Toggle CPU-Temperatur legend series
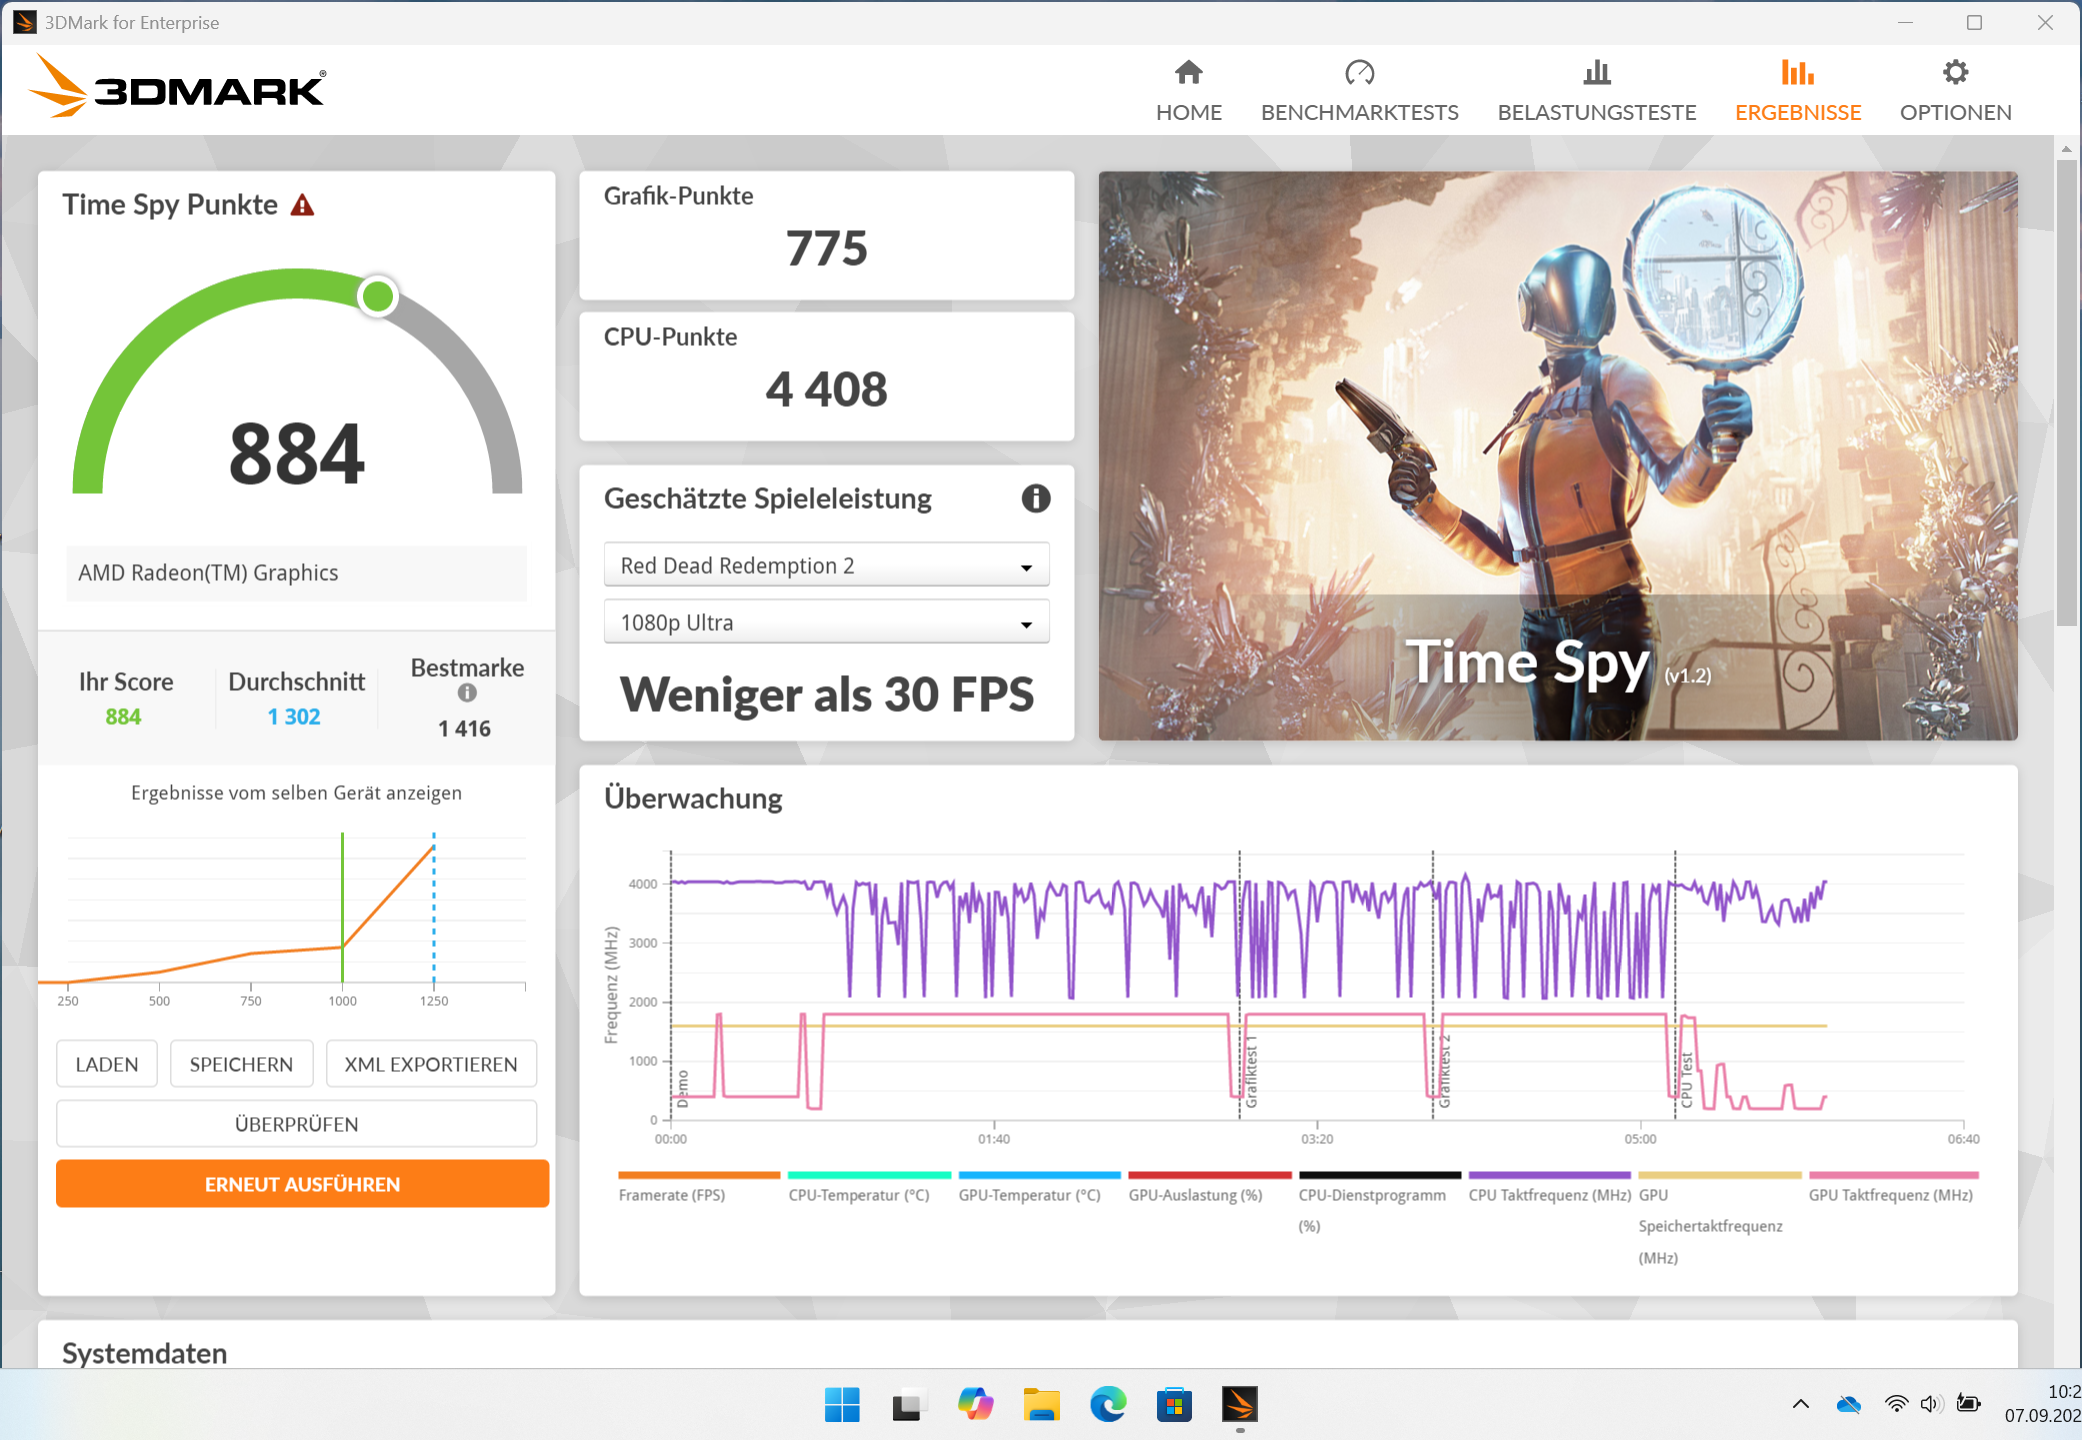 pyautogui.click(x=868, y=1187)
